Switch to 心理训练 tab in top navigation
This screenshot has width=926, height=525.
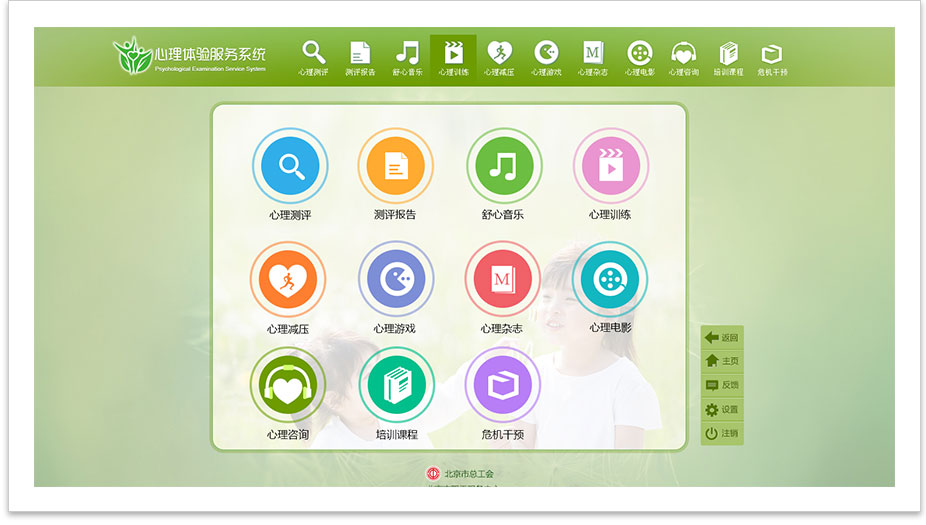453,59
